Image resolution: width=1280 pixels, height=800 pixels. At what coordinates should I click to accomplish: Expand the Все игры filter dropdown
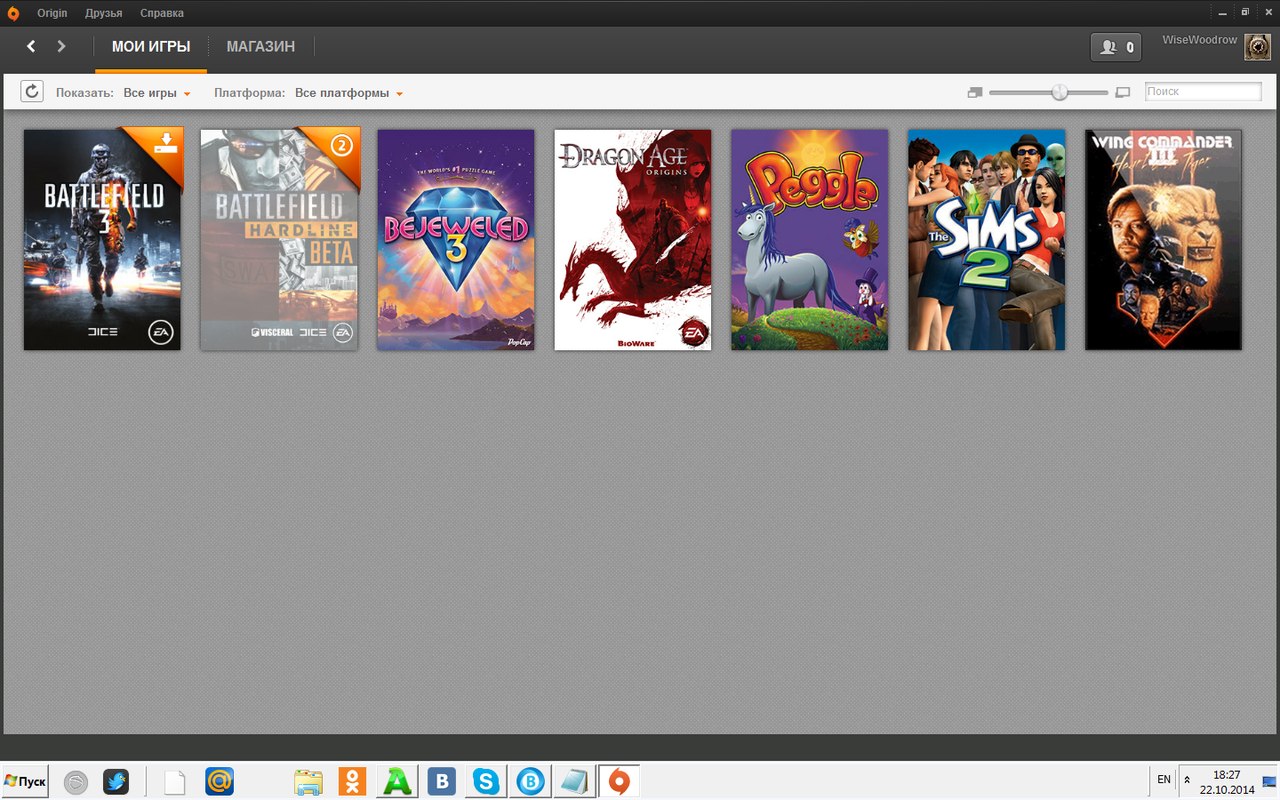(x=157, y=93)
